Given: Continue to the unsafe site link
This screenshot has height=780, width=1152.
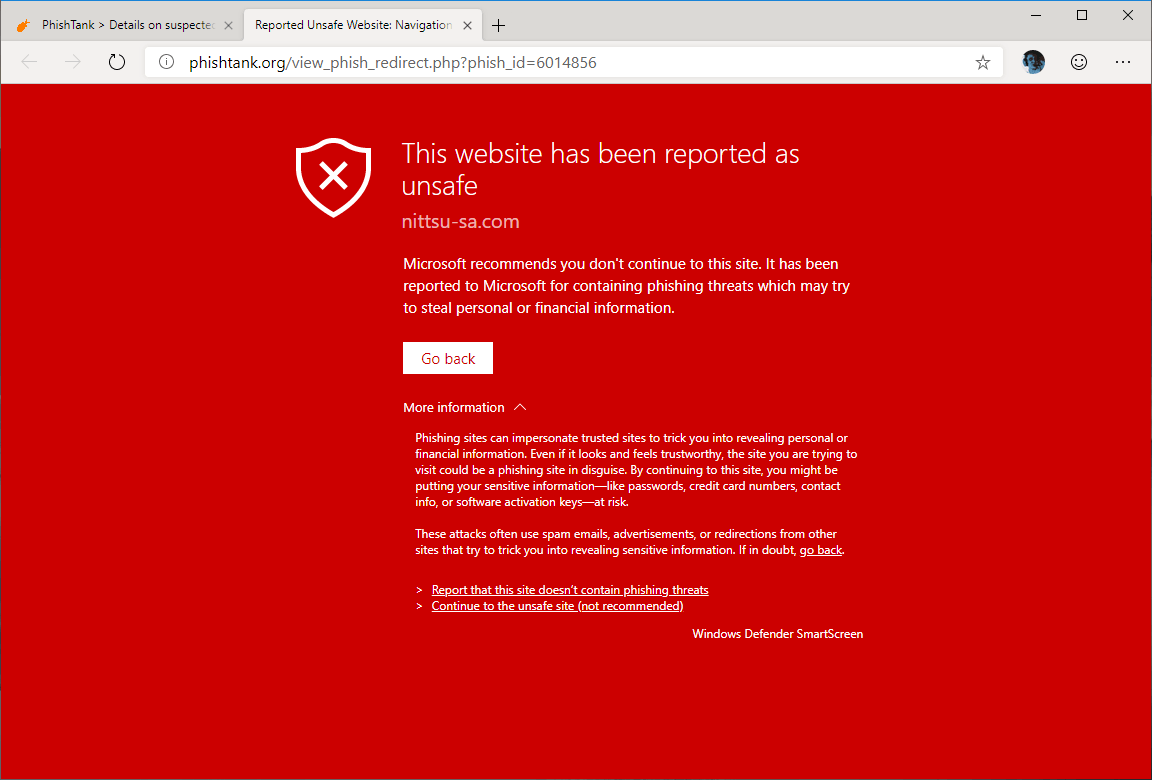Looking at the screenshot, I should point(557,606).
